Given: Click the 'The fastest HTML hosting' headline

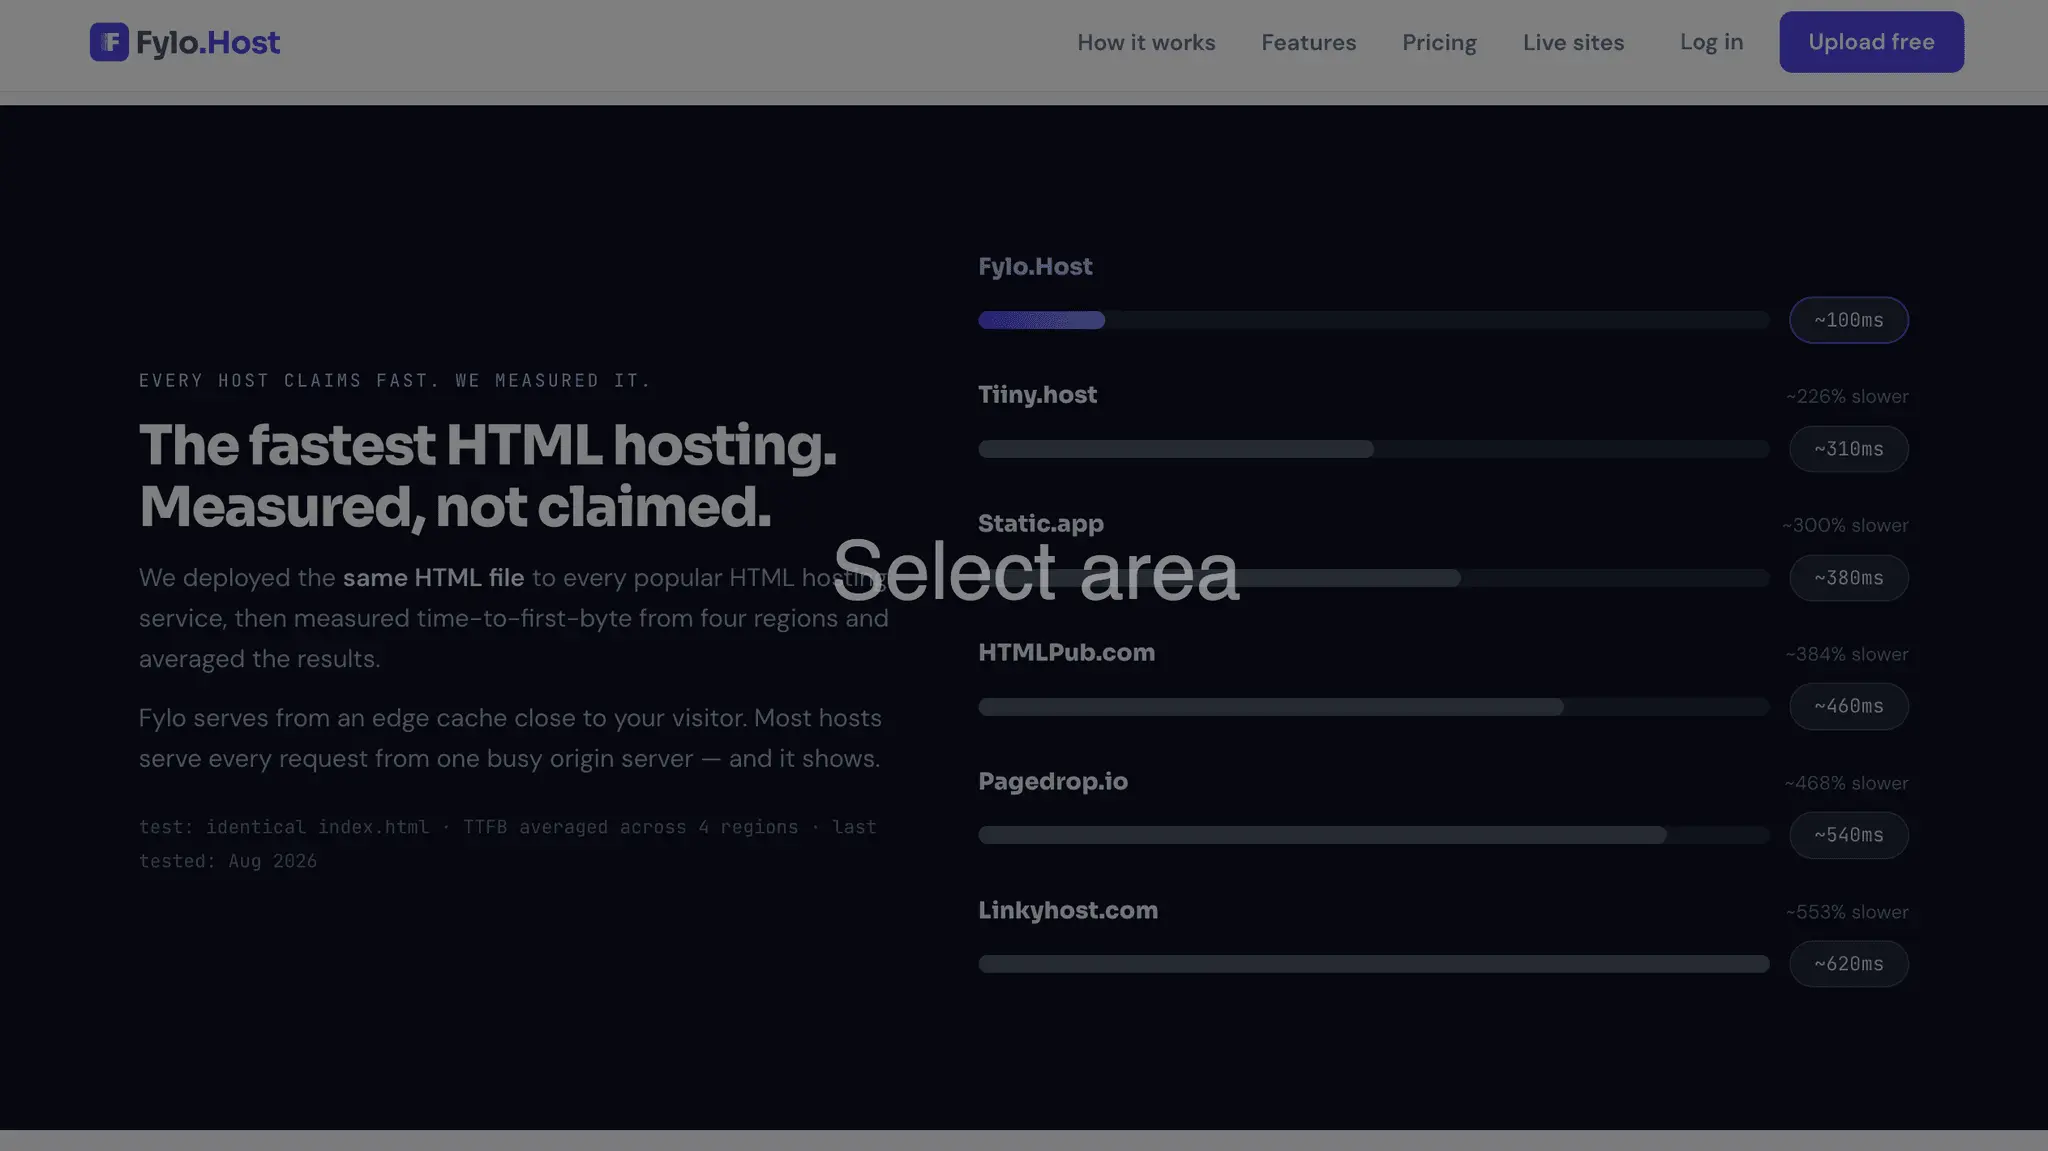Looking at the screenshot, I should 487,445.
